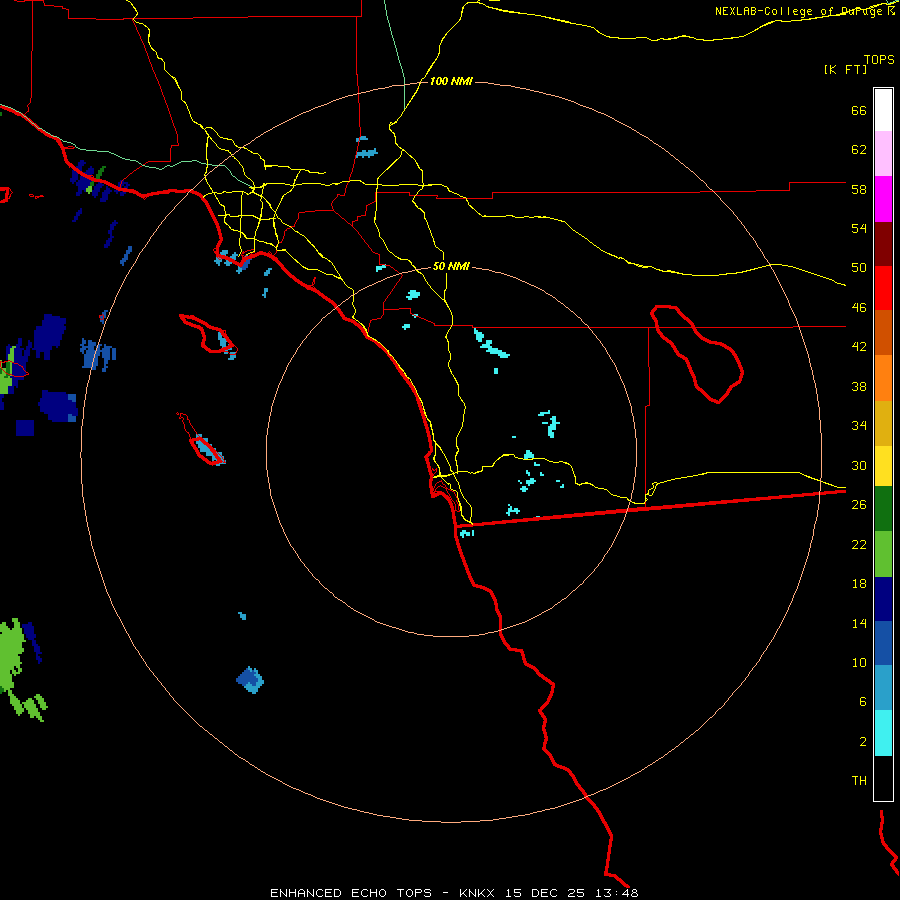Click the '2' legend value
900x900 pixels.
[863, 742]
